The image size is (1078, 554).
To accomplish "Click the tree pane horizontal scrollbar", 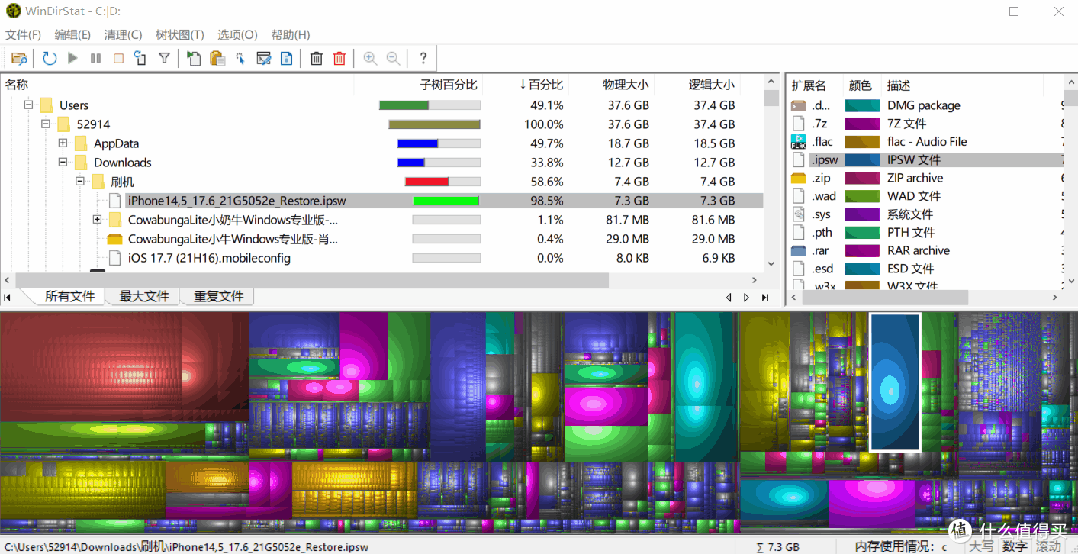I will (313, 280).
